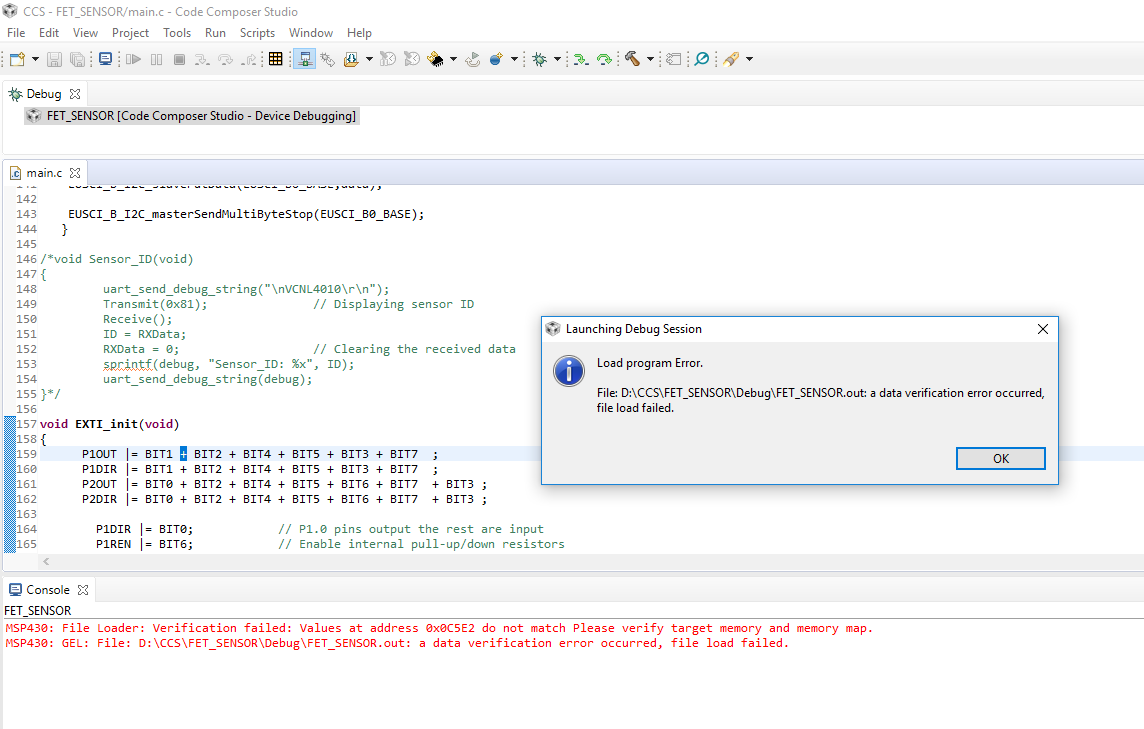Image resolution: width=1144 pixels, height=729 pixels.
Task: Expand the Debug configurations dropdown arrow
Action: pos(557,58)
